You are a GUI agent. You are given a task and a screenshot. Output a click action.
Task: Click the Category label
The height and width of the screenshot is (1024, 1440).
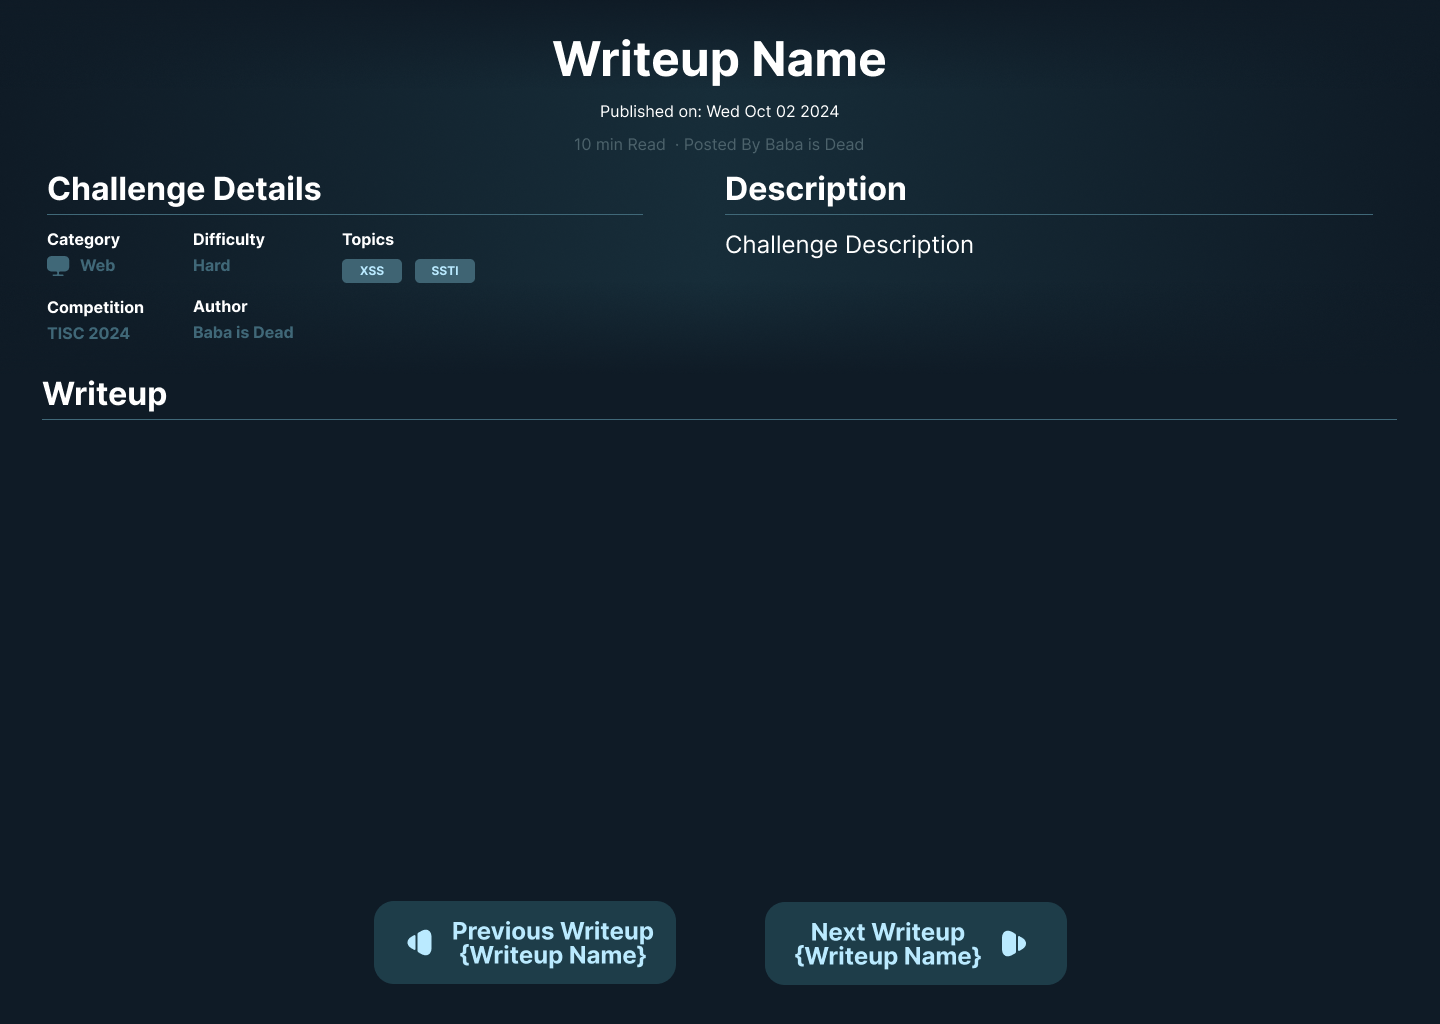coord(83,240)
